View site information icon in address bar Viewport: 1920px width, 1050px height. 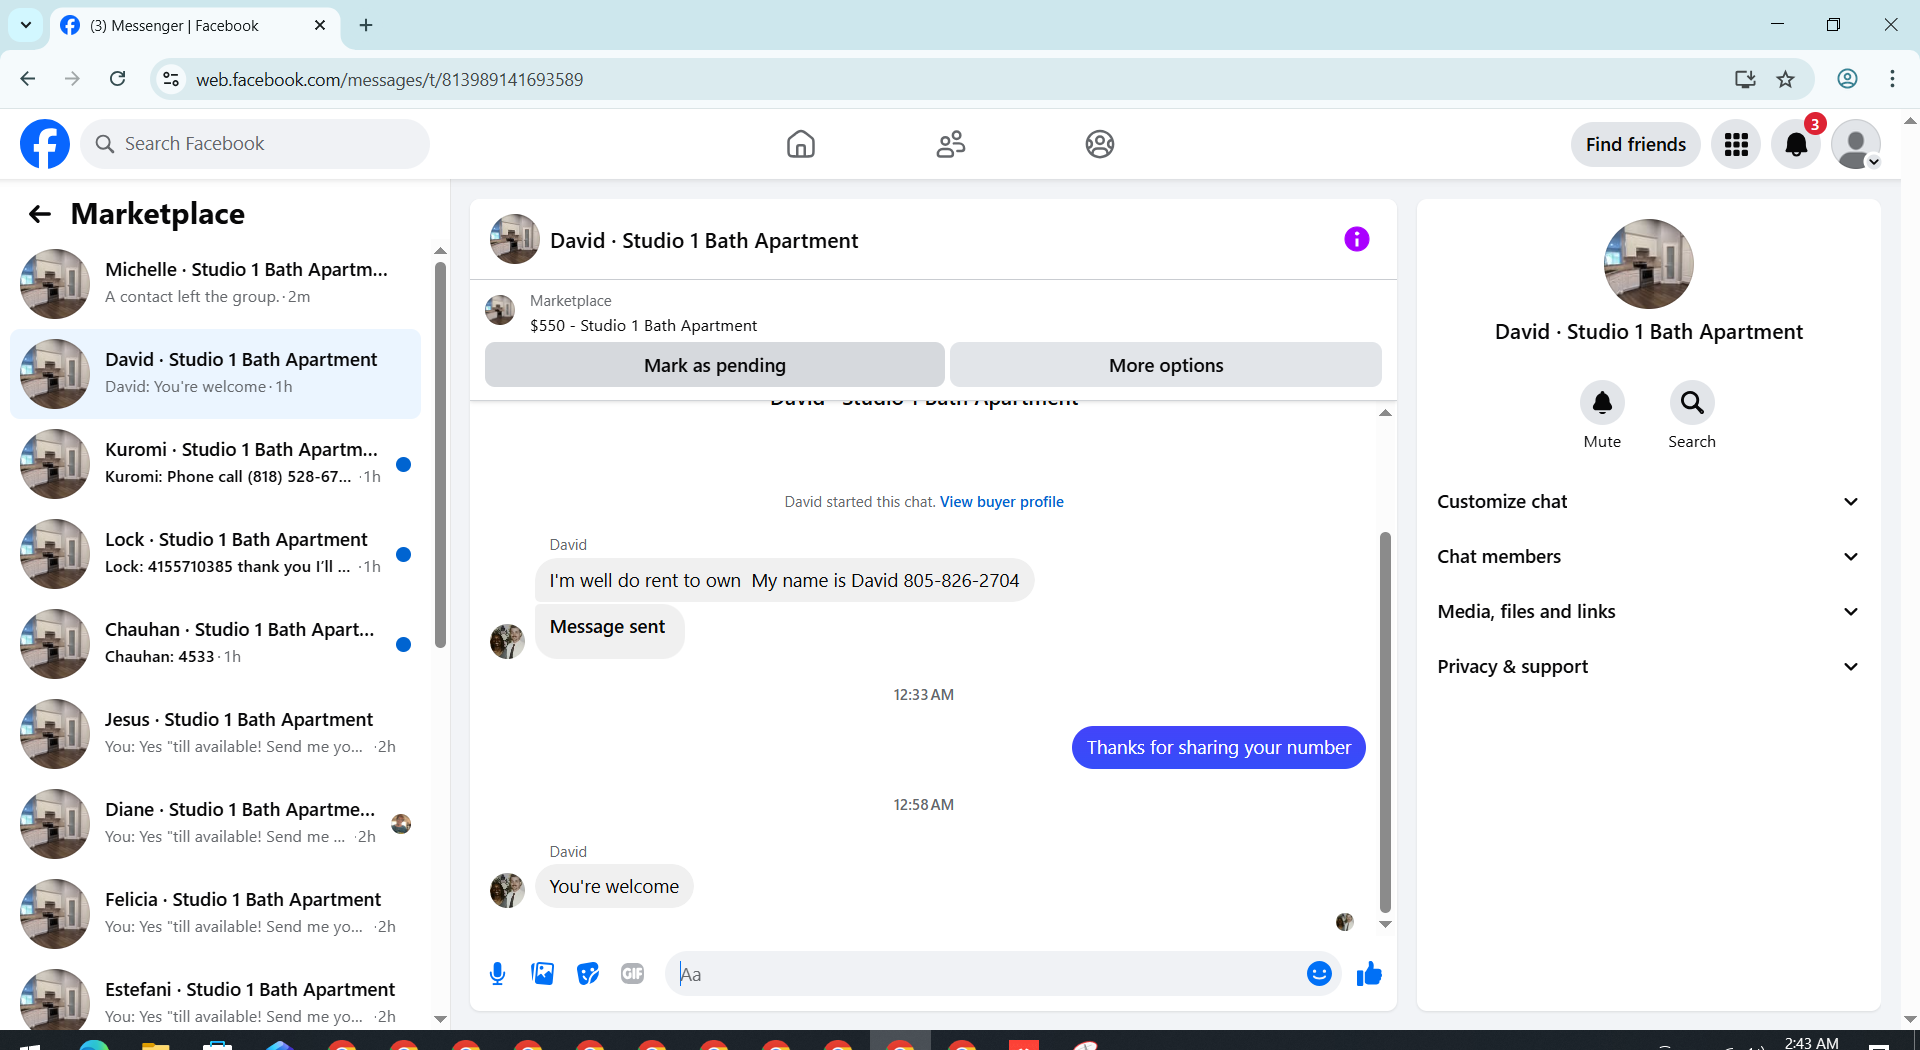tap(172, 79)
